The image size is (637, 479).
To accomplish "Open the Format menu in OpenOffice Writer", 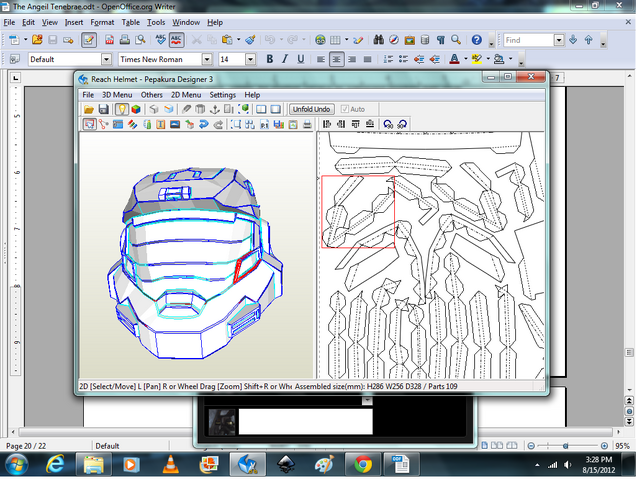I will pos(102,22).
